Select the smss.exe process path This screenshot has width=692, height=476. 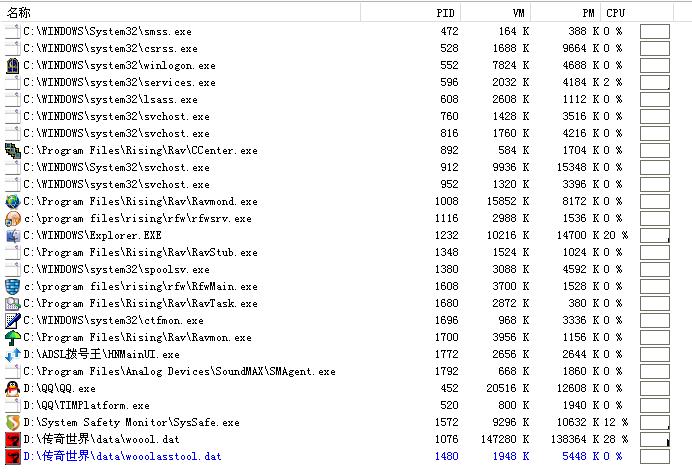[x=107, y=32]
